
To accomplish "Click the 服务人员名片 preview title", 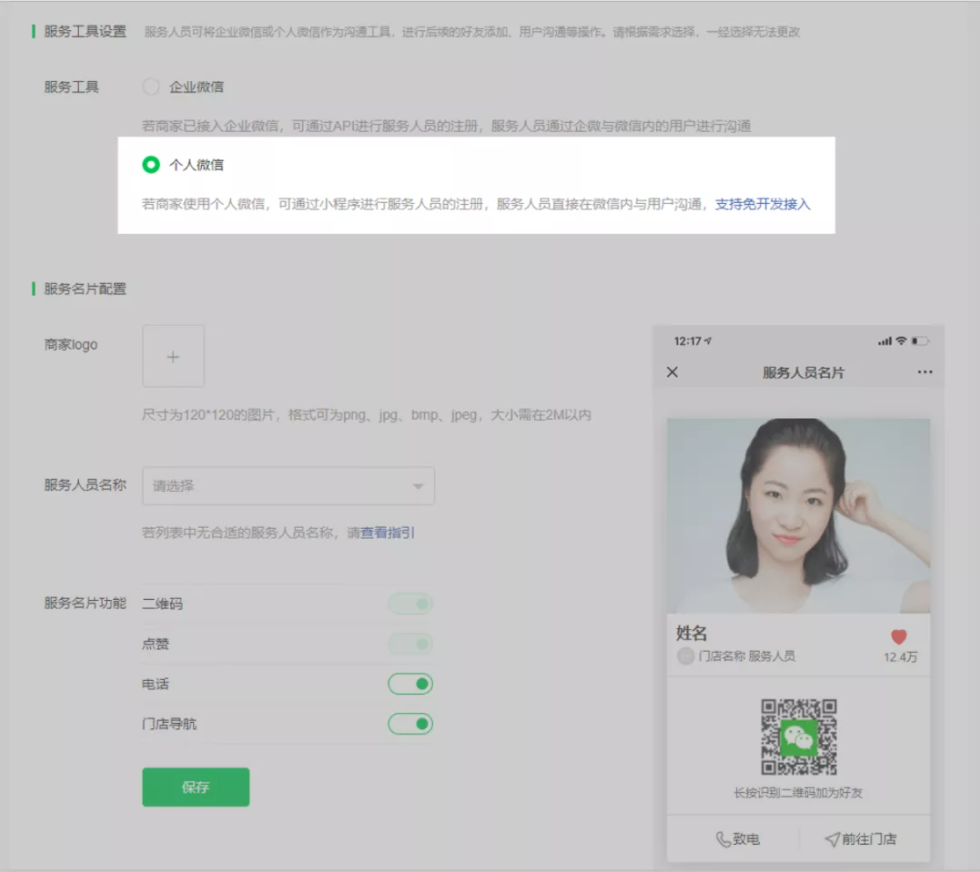I will (803, 373).
